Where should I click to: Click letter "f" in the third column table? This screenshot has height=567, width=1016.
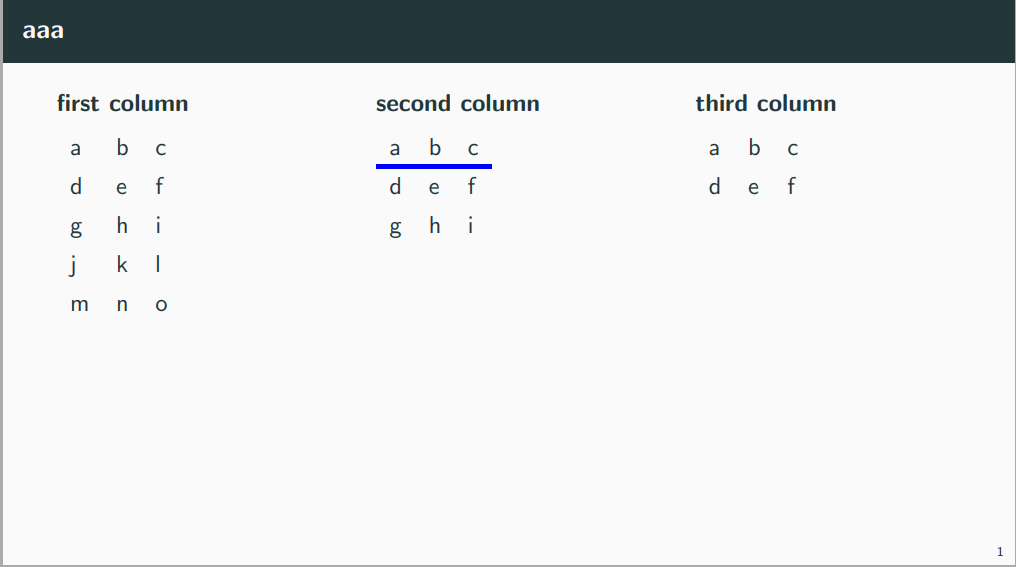pos(791,187)
